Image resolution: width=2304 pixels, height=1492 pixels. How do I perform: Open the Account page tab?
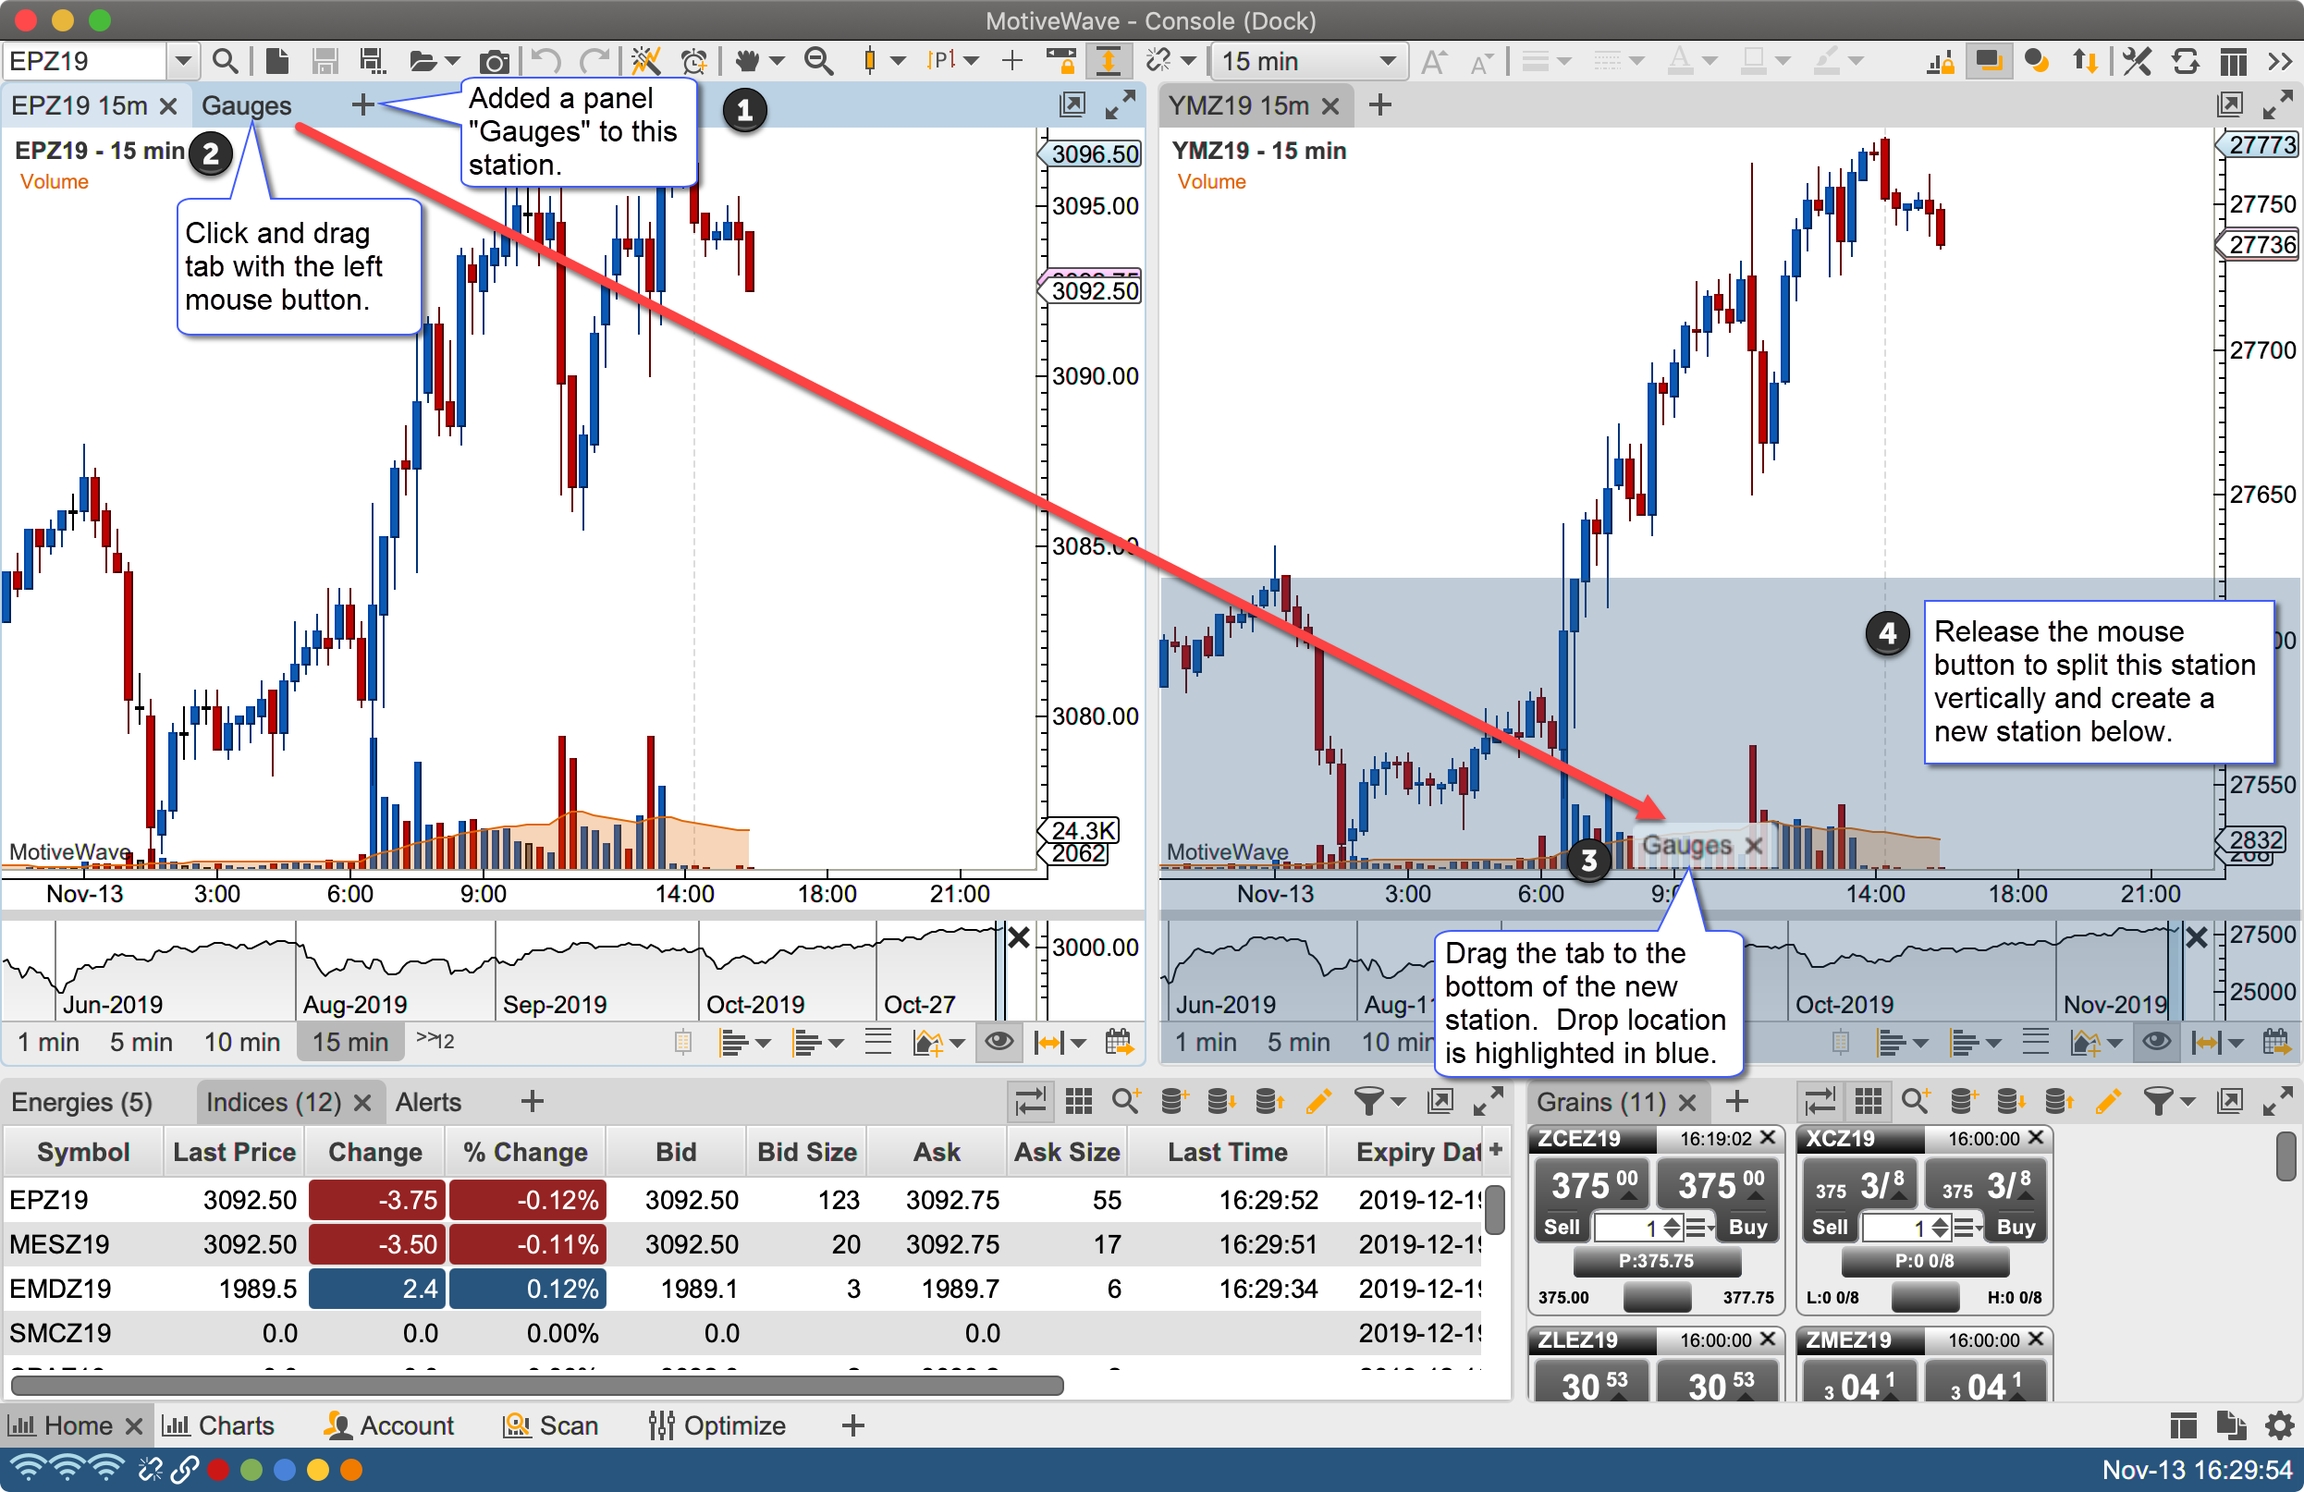[x=390, y=1425]
